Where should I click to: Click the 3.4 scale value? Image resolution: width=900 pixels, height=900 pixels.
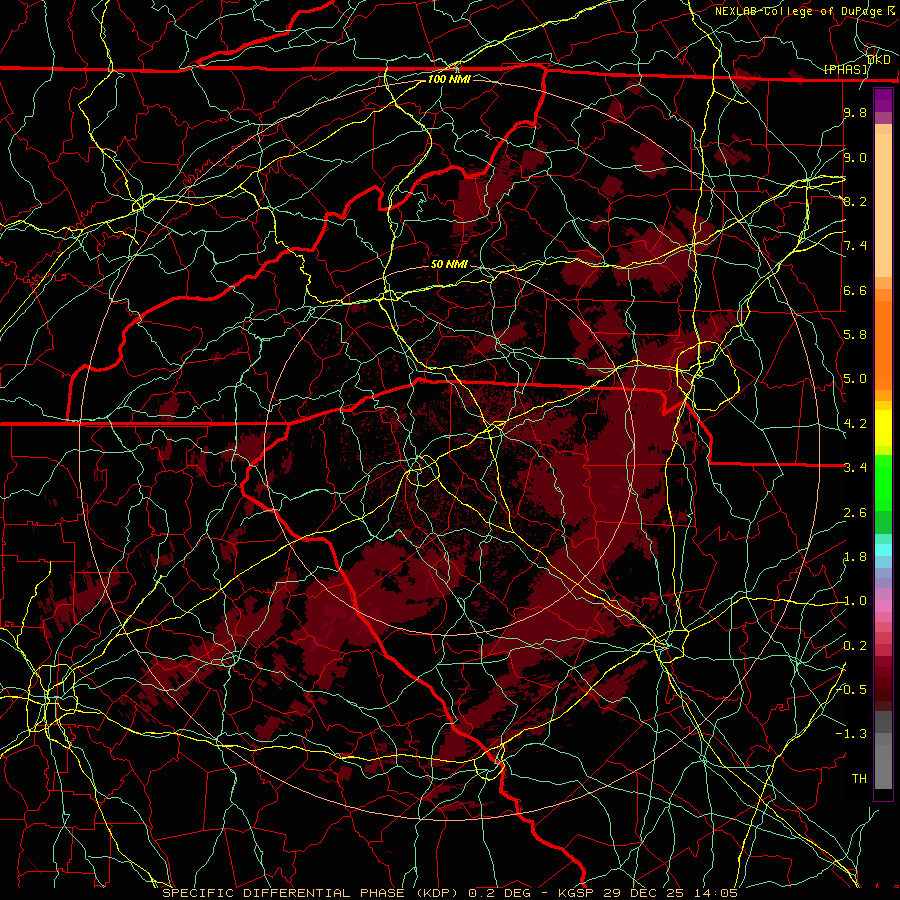coord(855,468)
